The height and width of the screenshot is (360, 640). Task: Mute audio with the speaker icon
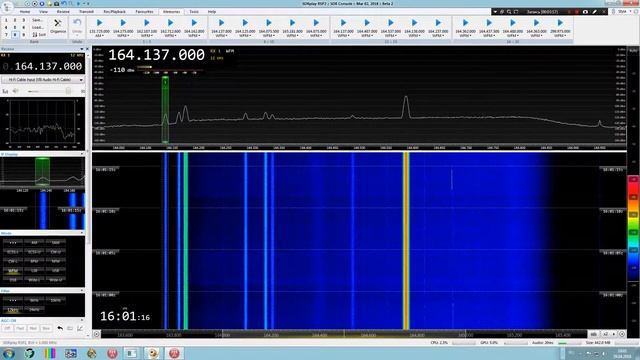click(x=16, y=91)
